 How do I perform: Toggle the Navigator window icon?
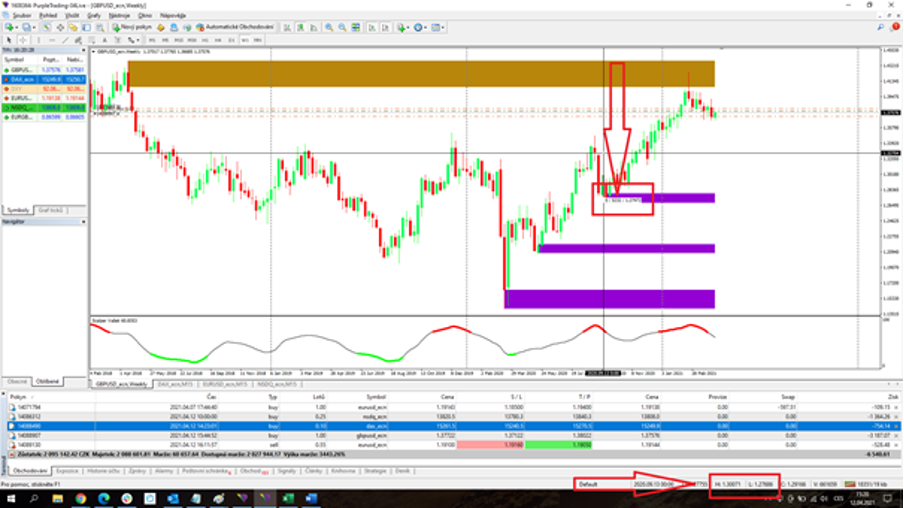(x=73, y=27)
